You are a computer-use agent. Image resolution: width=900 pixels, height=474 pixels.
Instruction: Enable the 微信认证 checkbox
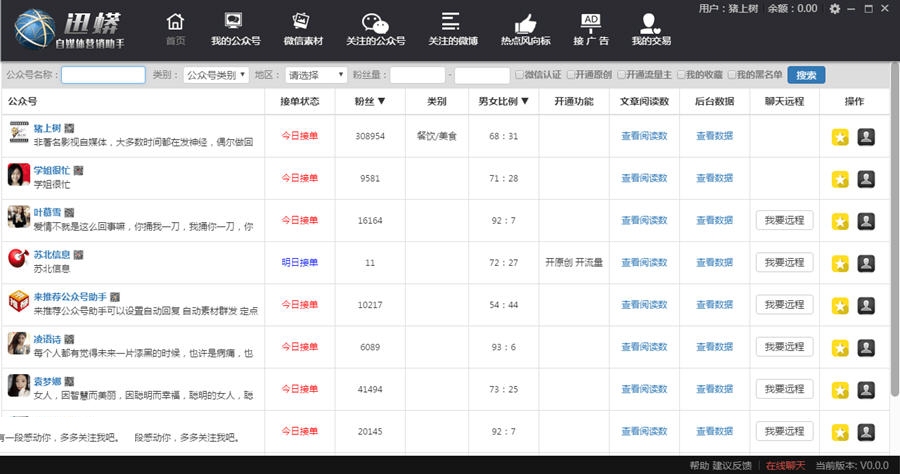(519, 75)
